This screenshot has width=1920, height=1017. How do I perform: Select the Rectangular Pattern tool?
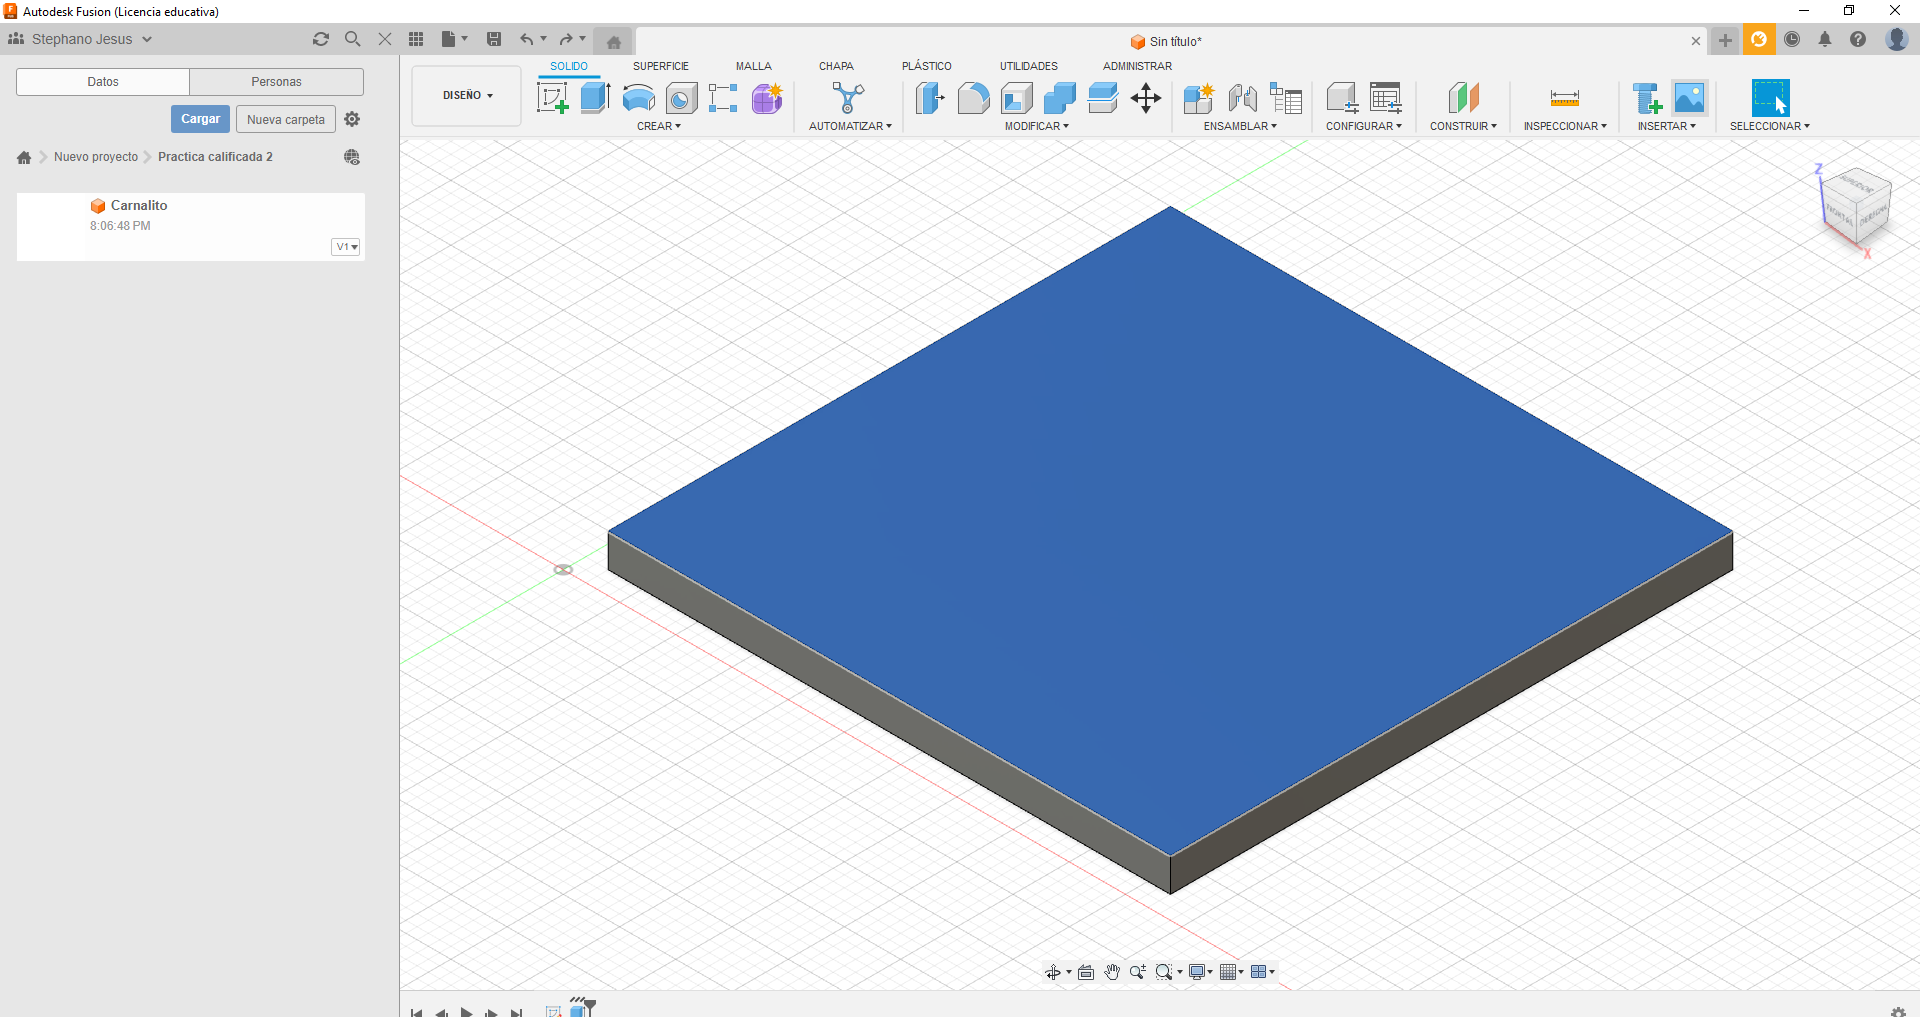(x=723, y=98)
